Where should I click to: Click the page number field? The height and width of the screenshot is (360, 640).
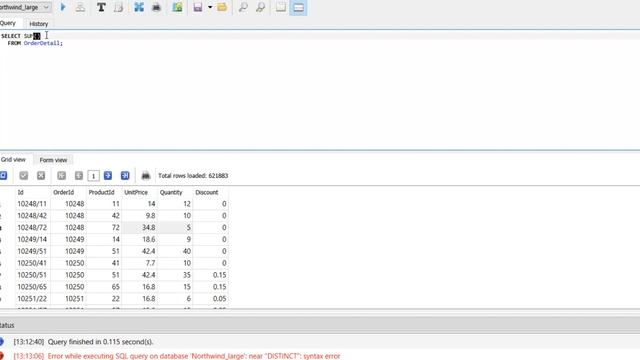pyautogui.click(x=93, y=176)
